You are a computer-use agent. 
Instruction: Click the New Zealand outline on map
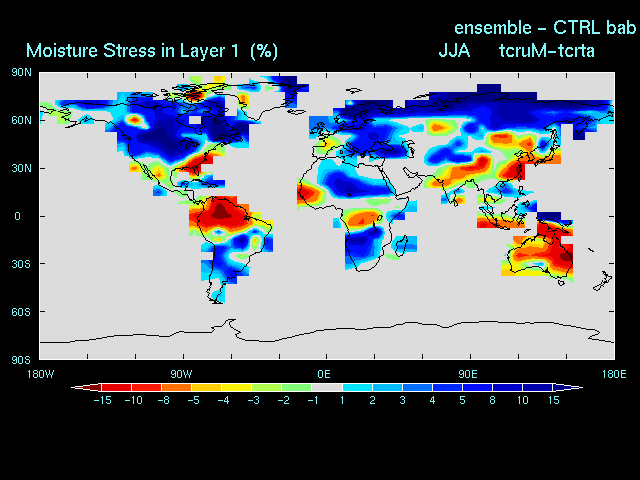tap(603, 281)
